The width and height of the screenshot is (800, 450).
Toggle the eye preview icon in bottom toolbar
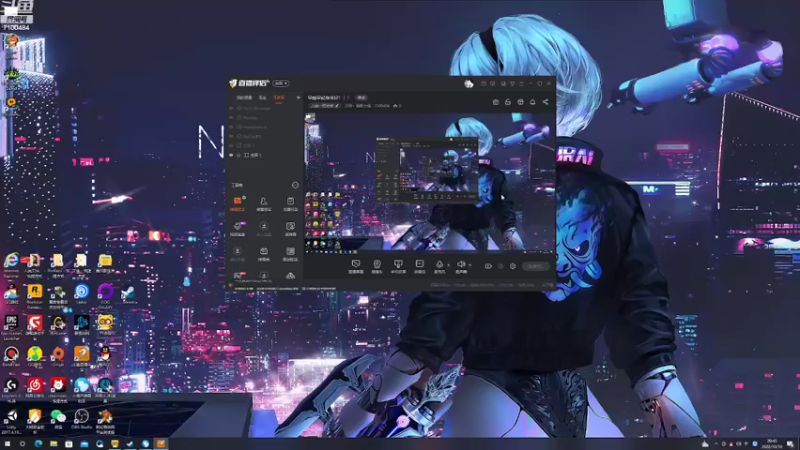click(488, 266)
